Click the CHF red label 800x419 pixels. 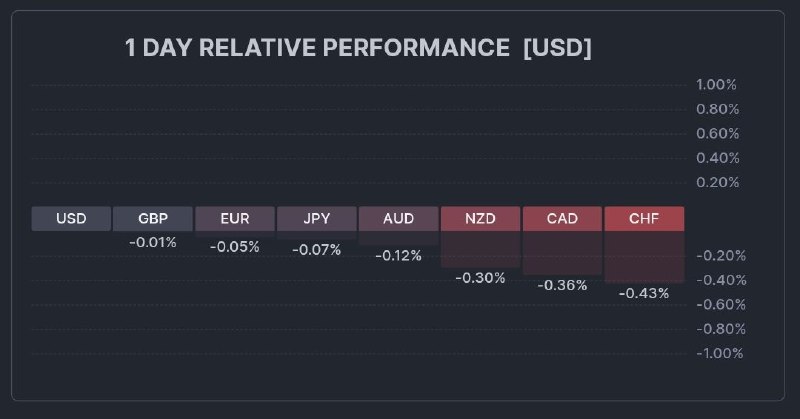(x=644, y=218)
